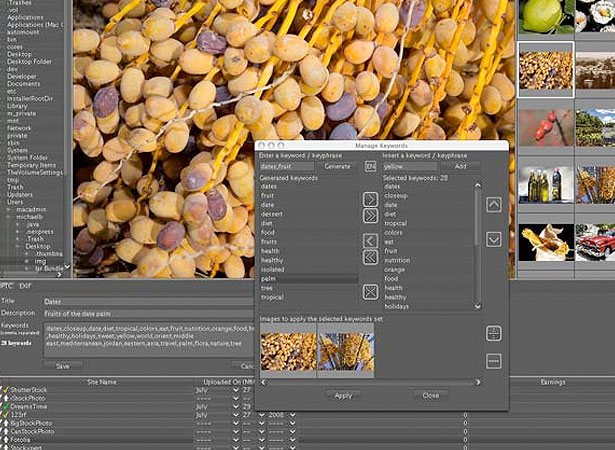615x450 pixels.
Task: Click DreamsTime green checkmark icon
Action: point(5,406)
